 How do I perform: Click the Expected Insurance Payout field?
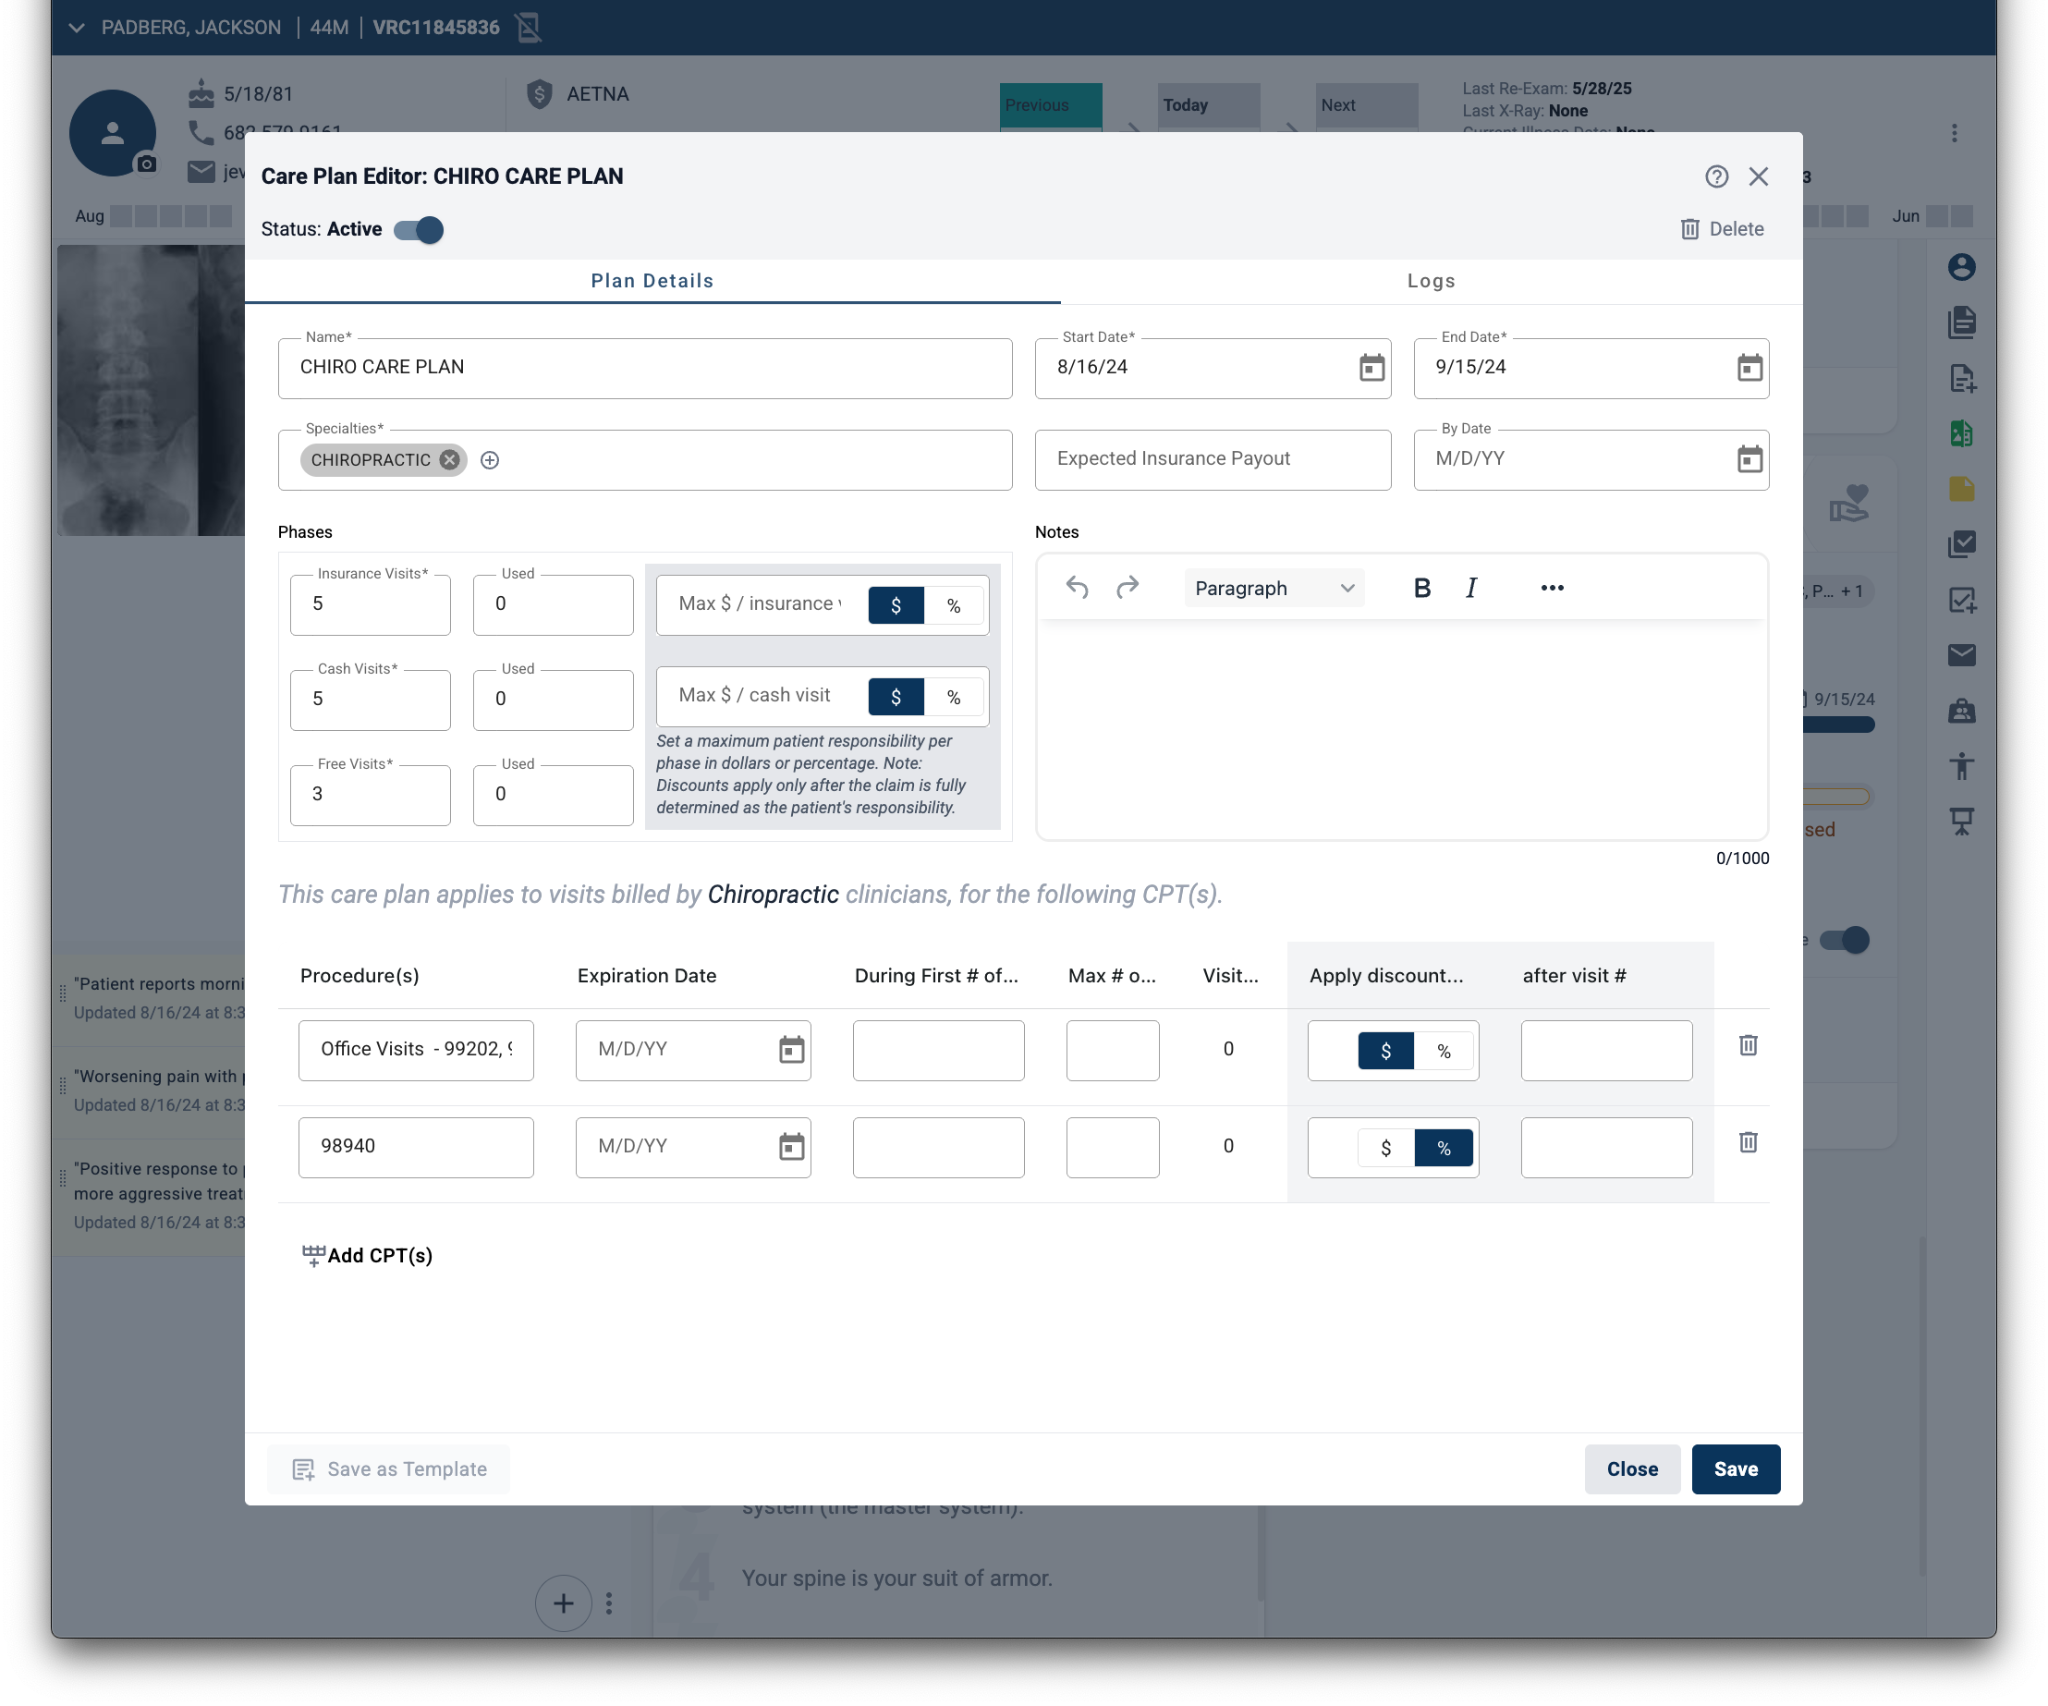(x=1212, y=460)
